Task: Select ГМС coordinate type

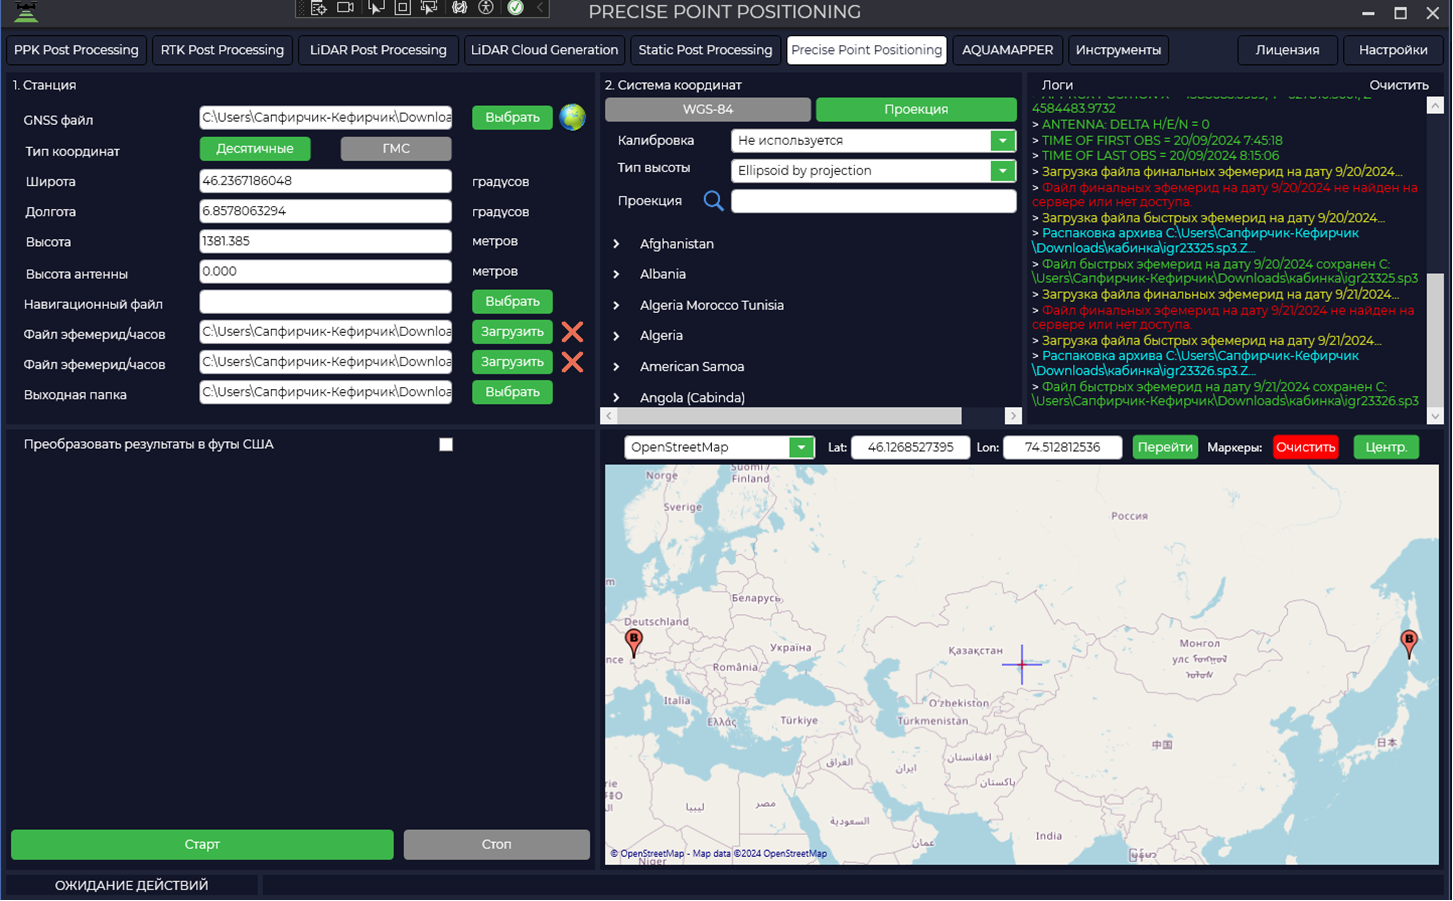Action: pyautogui.click(x=396, y=149)
